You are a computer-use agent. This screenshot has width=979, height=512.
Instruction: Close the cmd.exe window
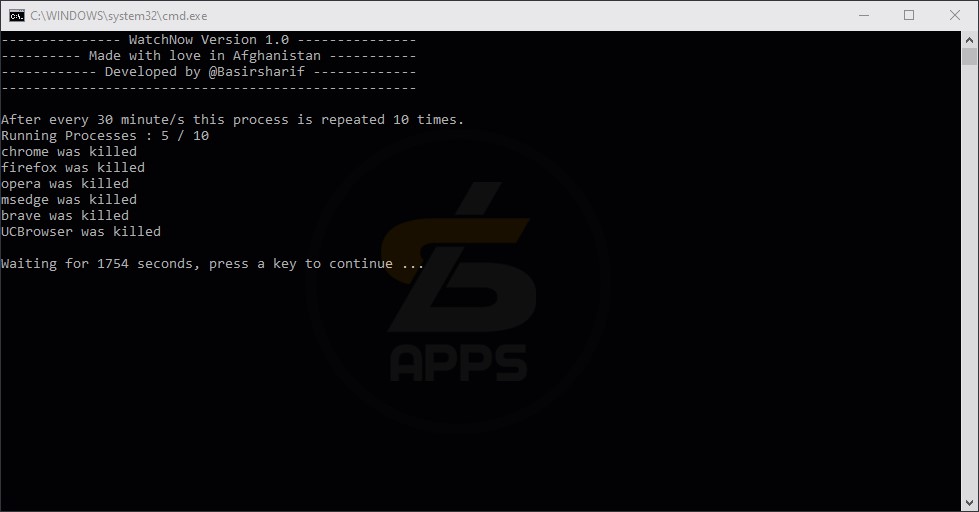tap(955, 16)
